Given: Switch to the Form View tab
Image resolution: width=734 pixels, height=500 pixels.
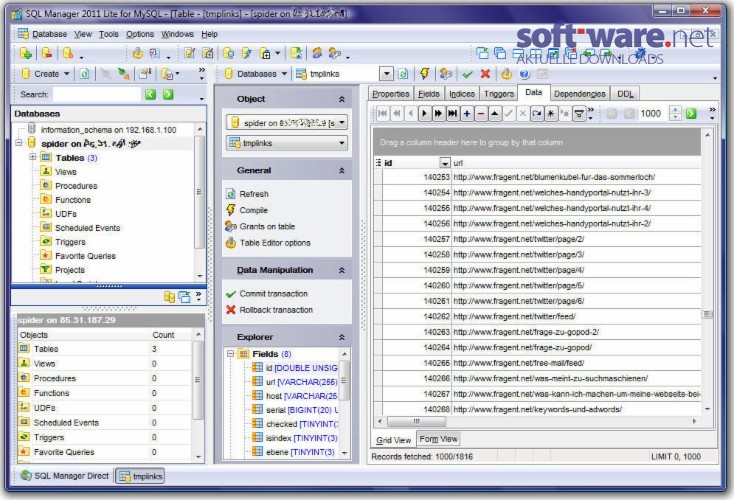Looking at the screenshot, I should [x=438, y=439].
